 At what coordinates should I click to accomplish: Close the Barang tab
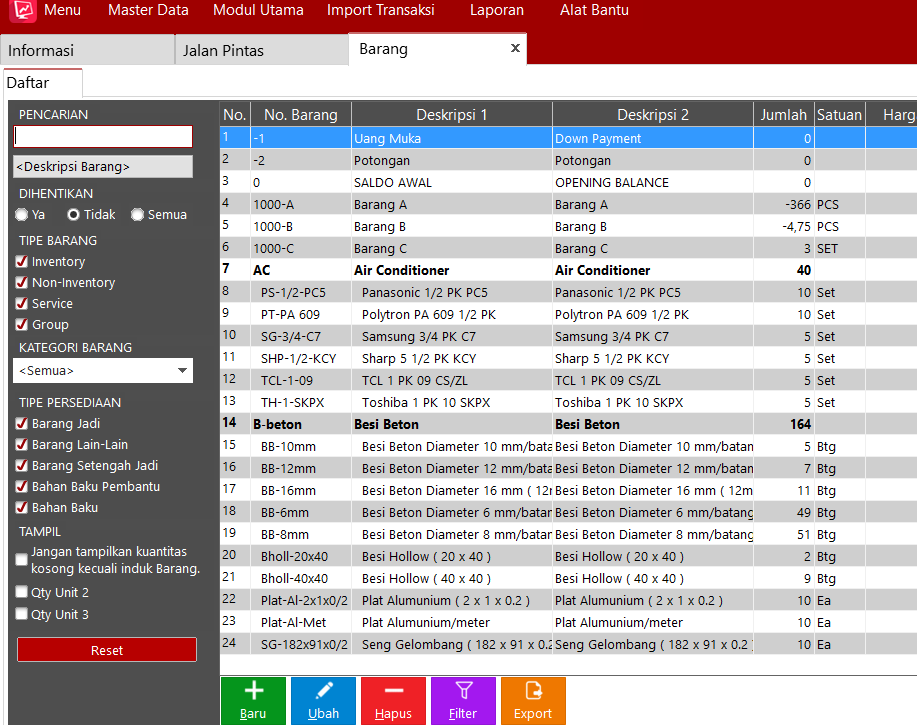point(515,48)
